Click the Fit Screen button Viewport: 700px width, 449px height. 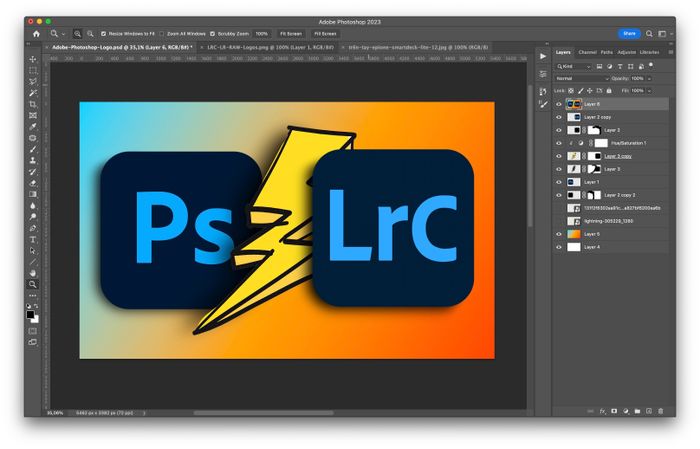(291, 34)
